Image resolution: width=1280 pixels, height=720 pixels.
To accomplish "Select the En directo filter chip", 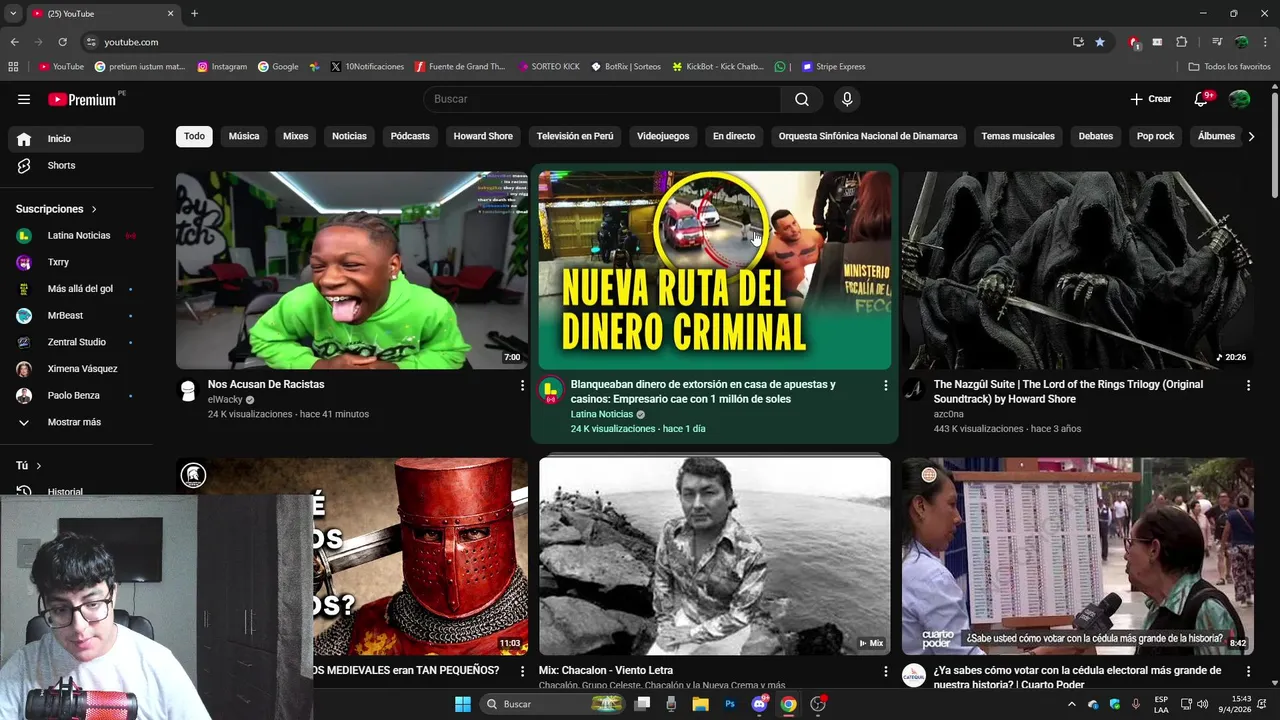I will click(734, 136).
